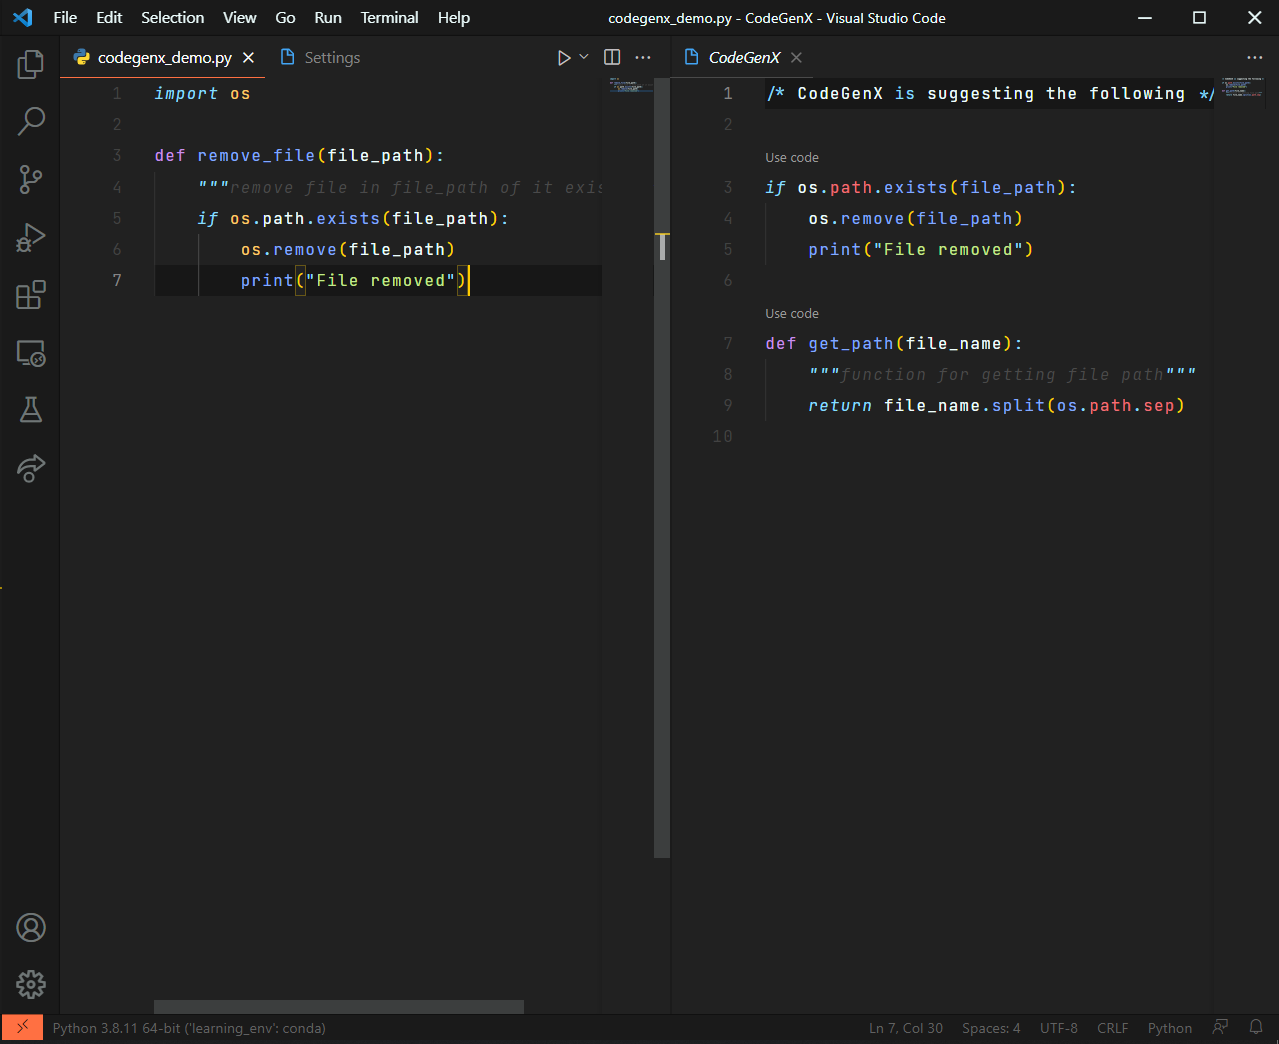Open more actions for CodeGenX editor group

click(x=1255, y=58)
